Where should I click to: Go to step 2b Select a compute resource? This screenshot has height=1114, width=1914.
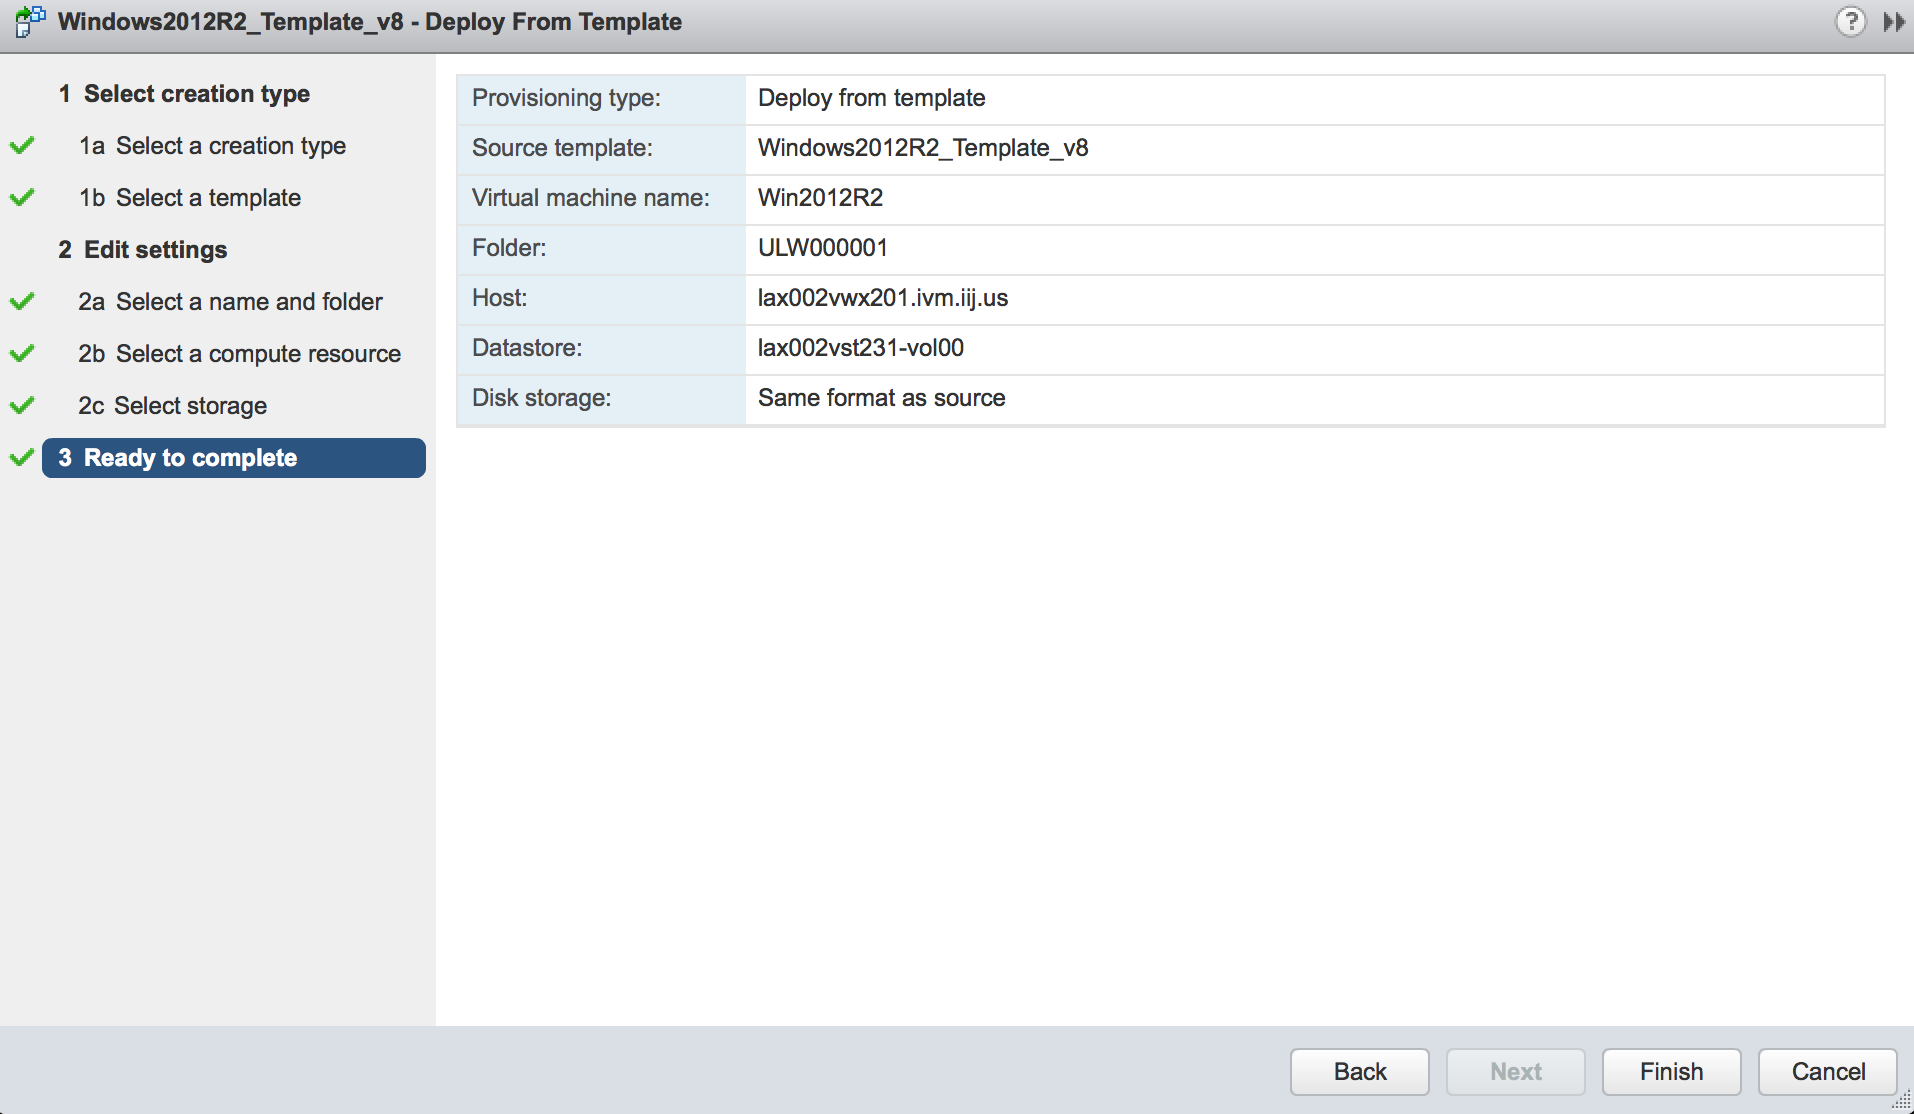239,354
